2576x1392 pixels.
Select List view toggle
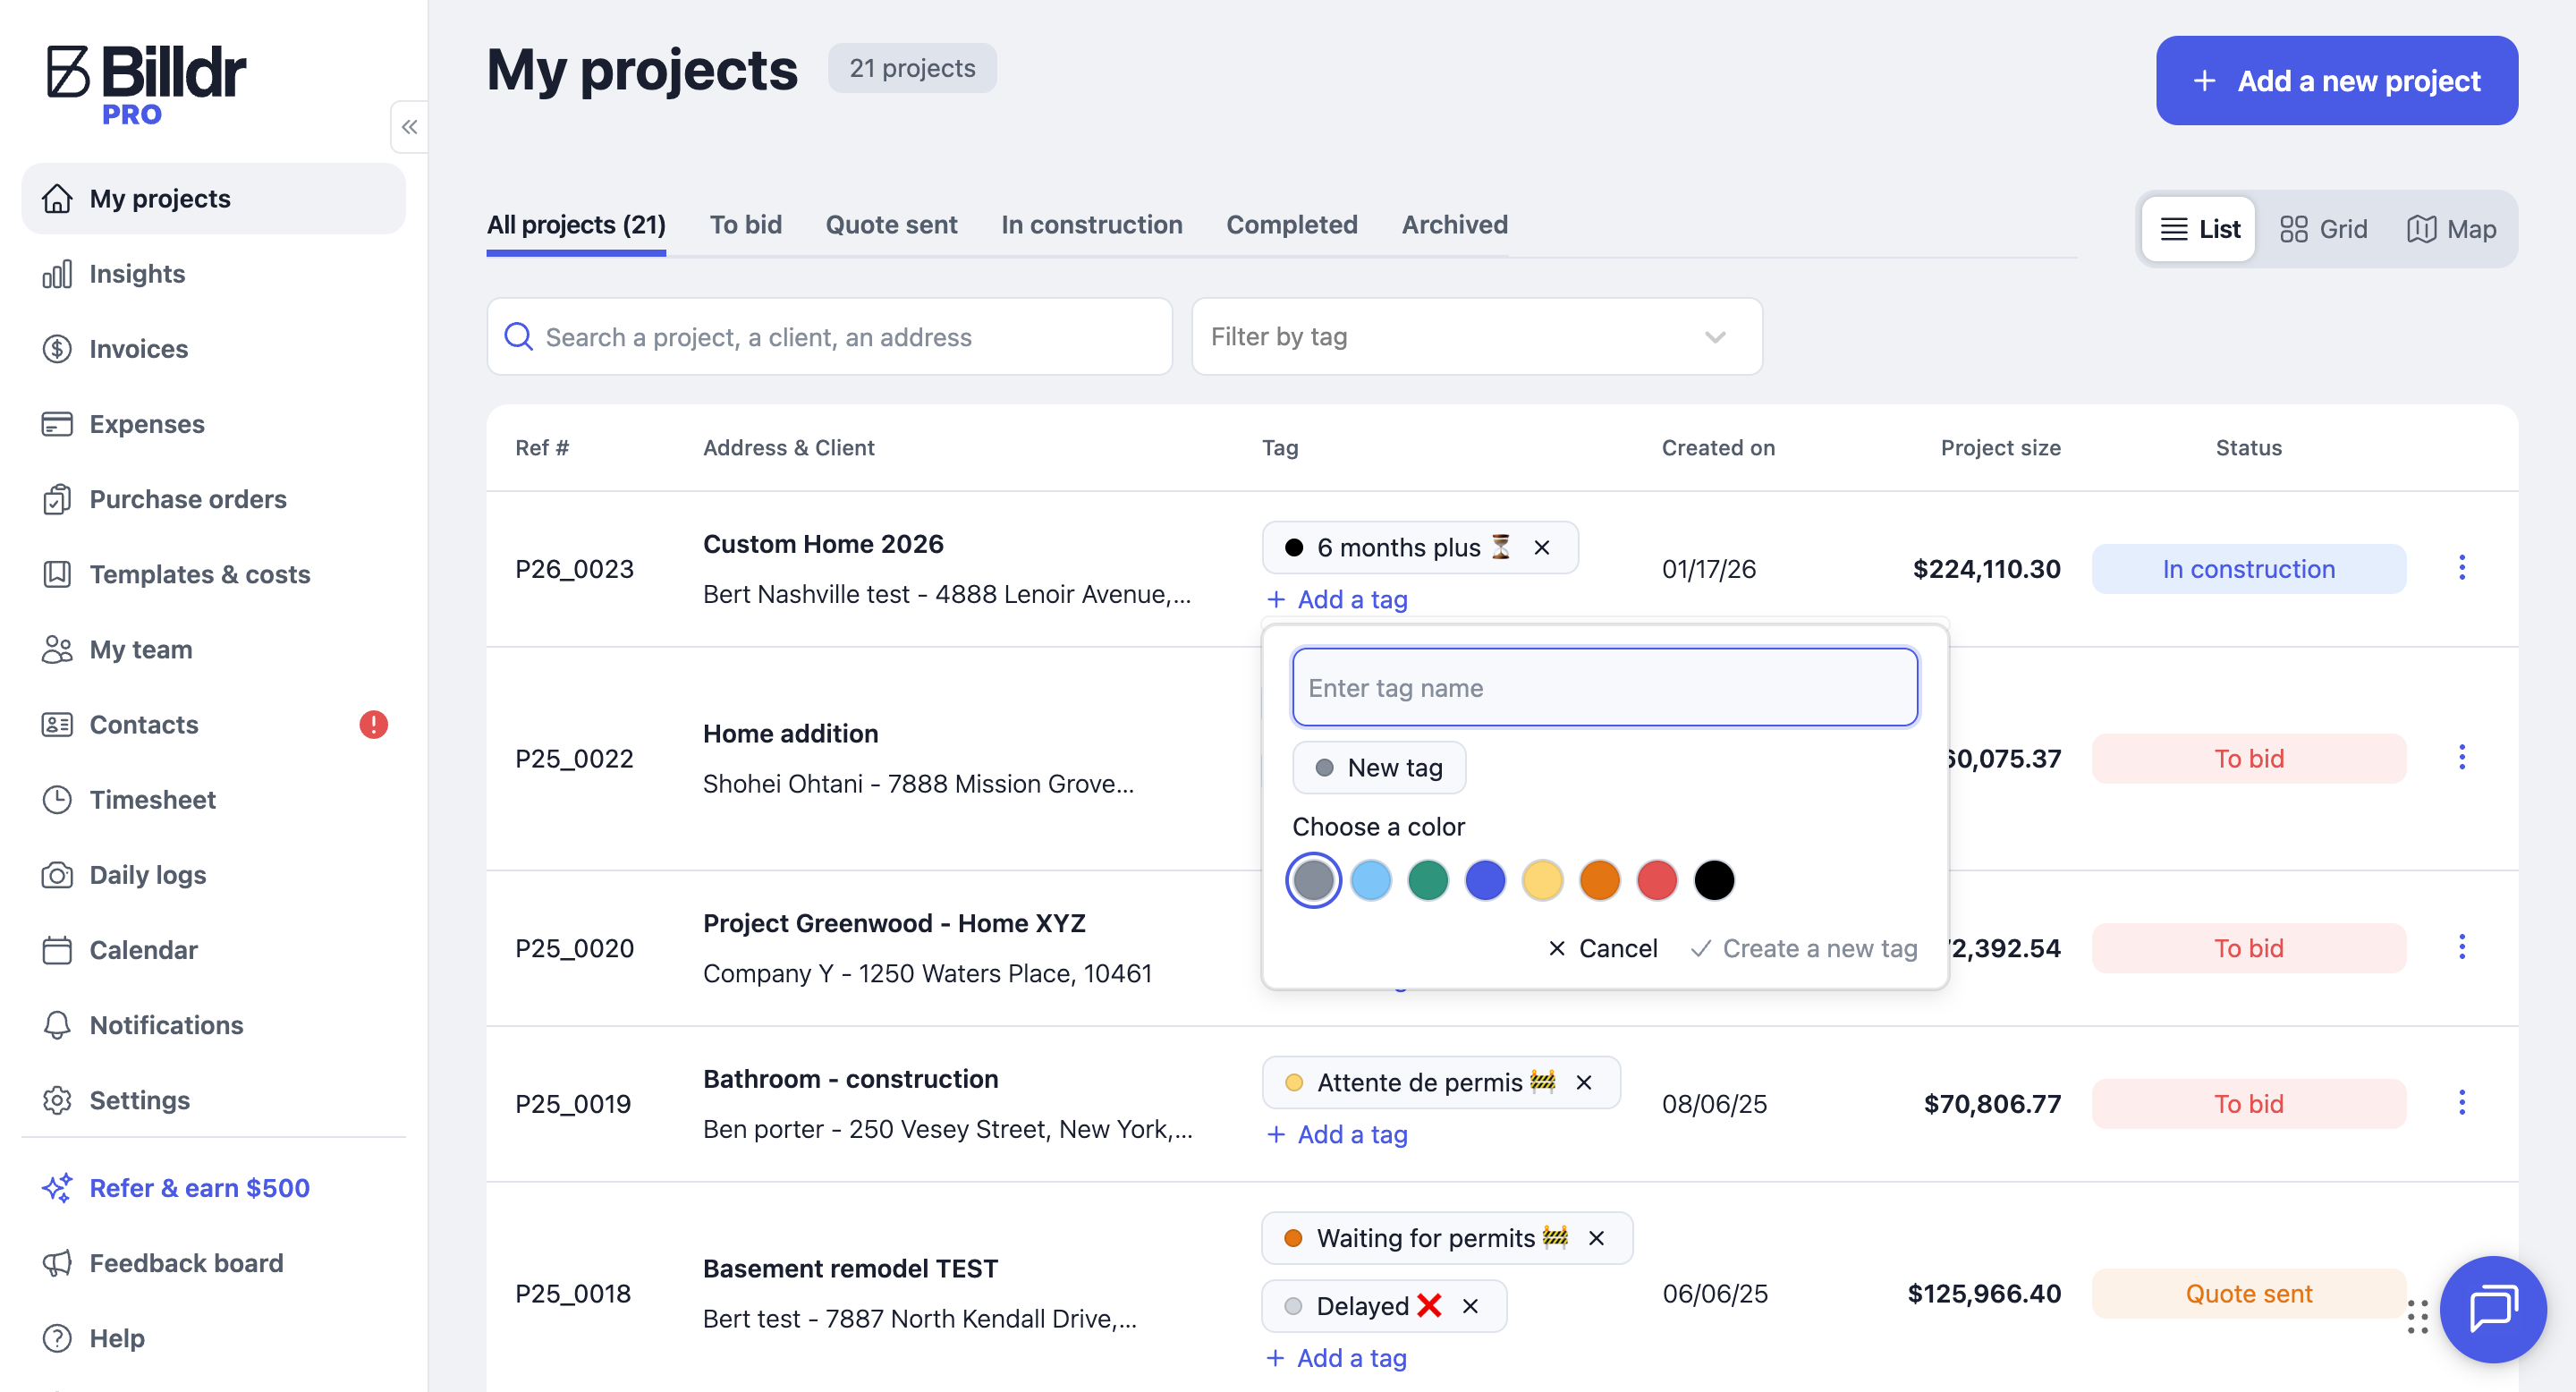click(x=2199, y=229)
